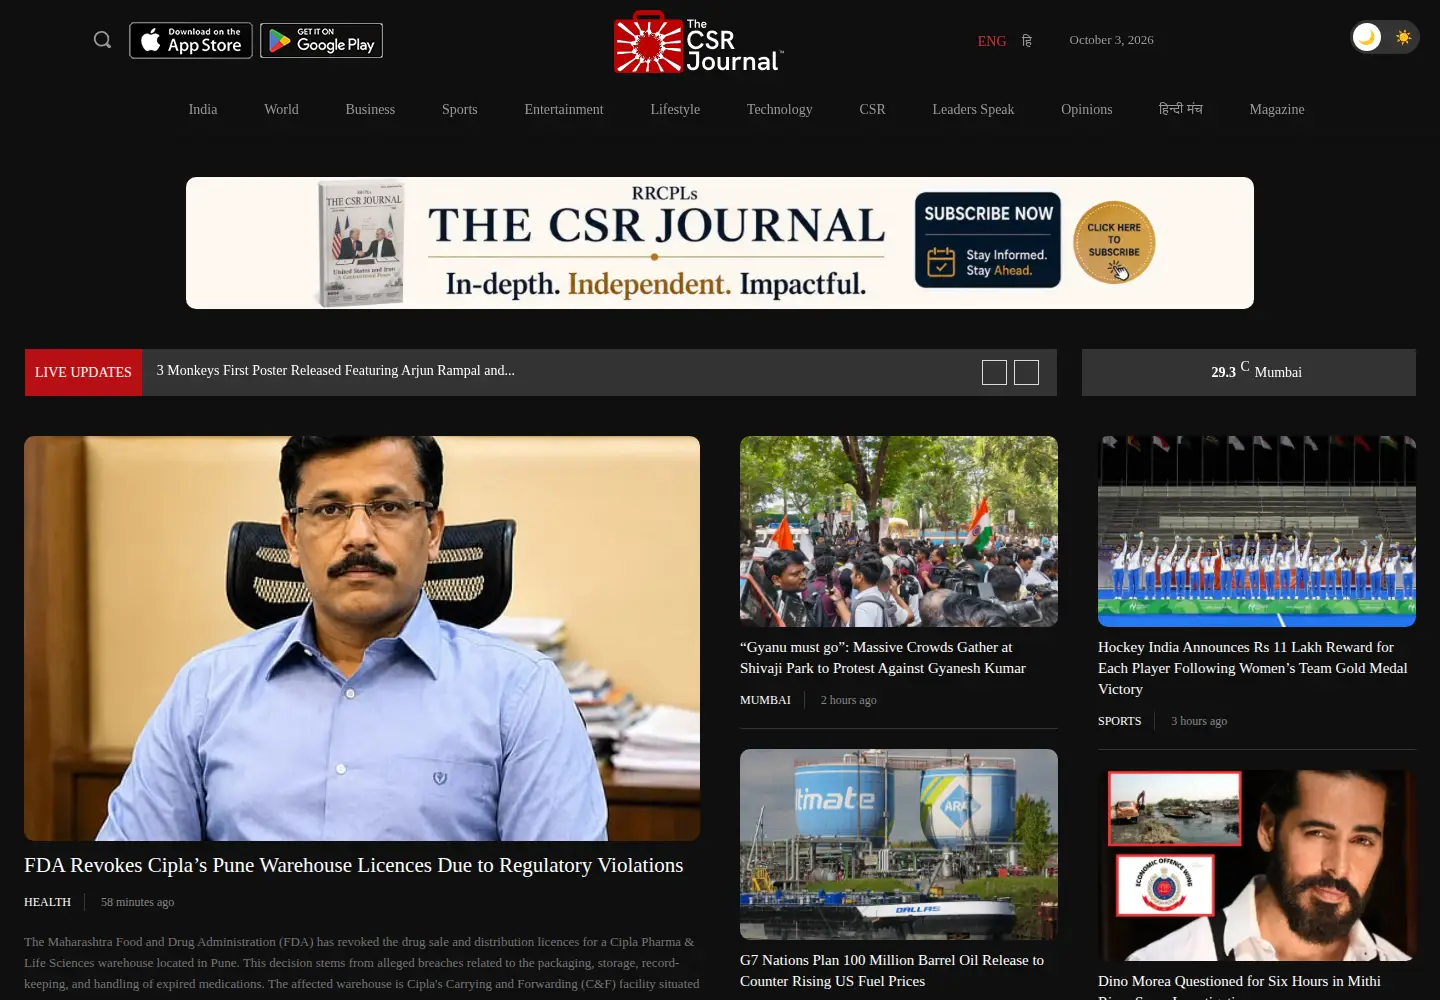This screenshot has width=1440, height=1000.
Task: Switch language to Hindi (हि)
Action: [x=1026, y=41]
